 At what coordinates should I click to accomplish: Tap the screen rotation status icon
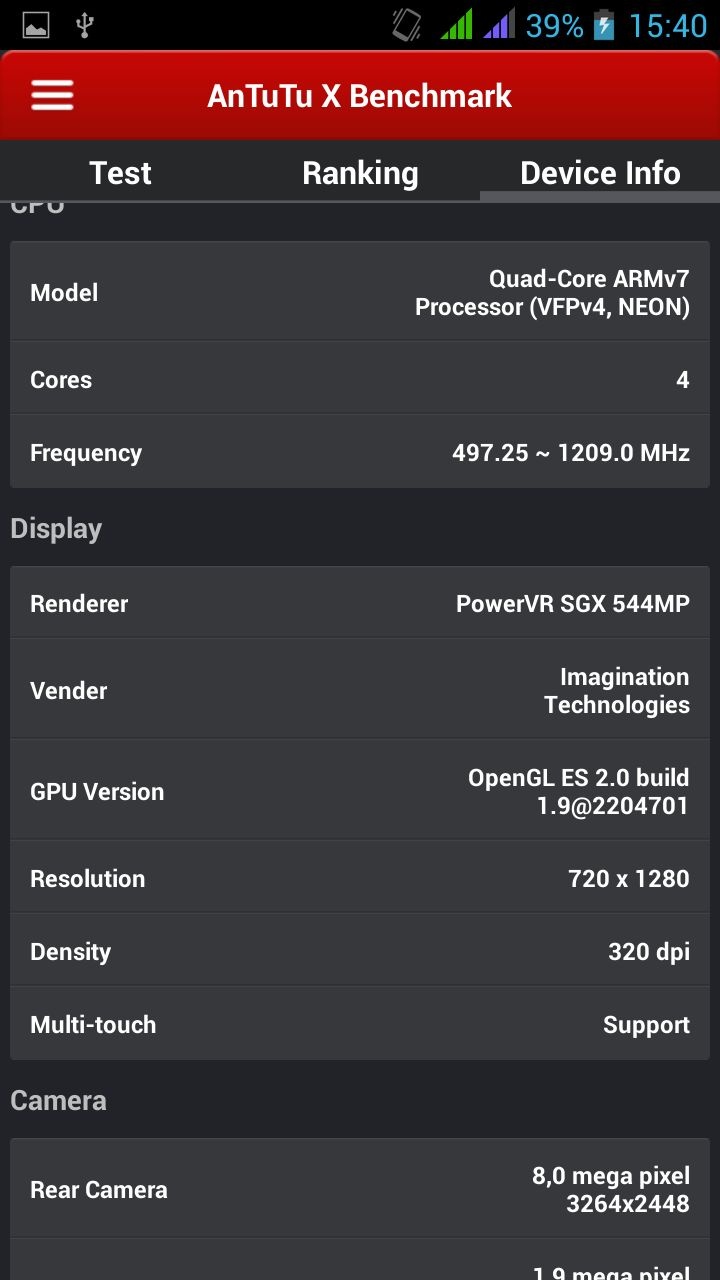coord(407,25)
